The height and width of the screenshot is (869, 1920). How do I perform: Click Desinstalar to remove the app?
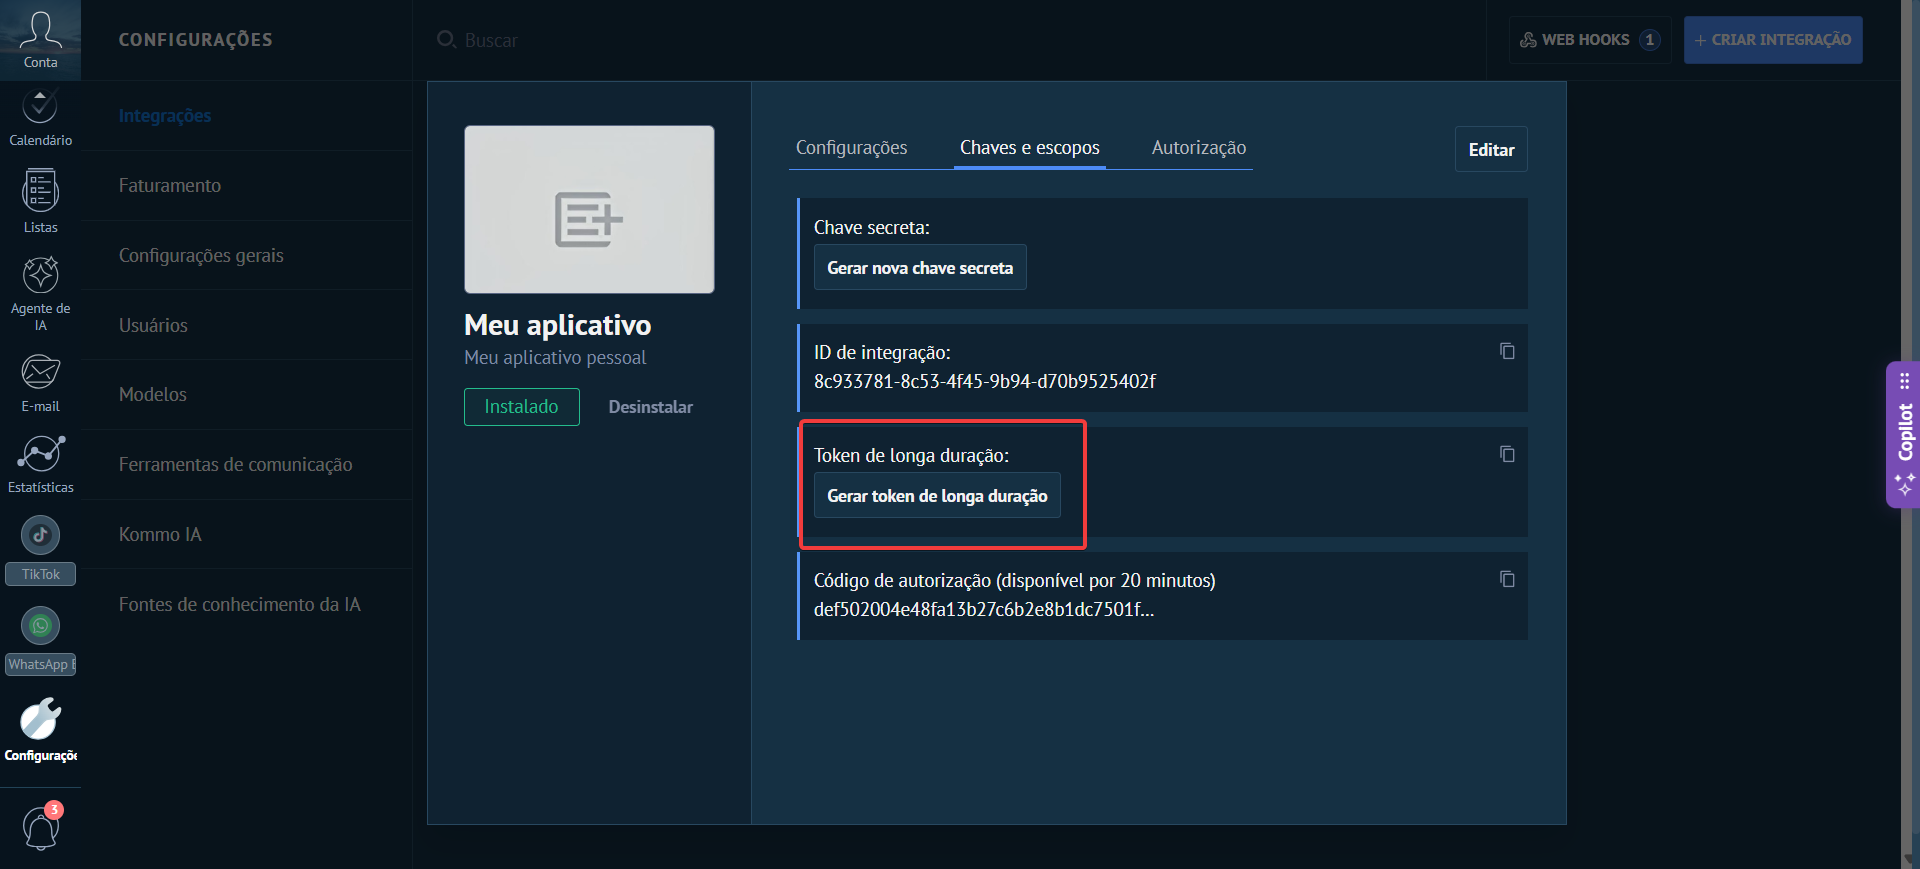click(x=650, y=407)
